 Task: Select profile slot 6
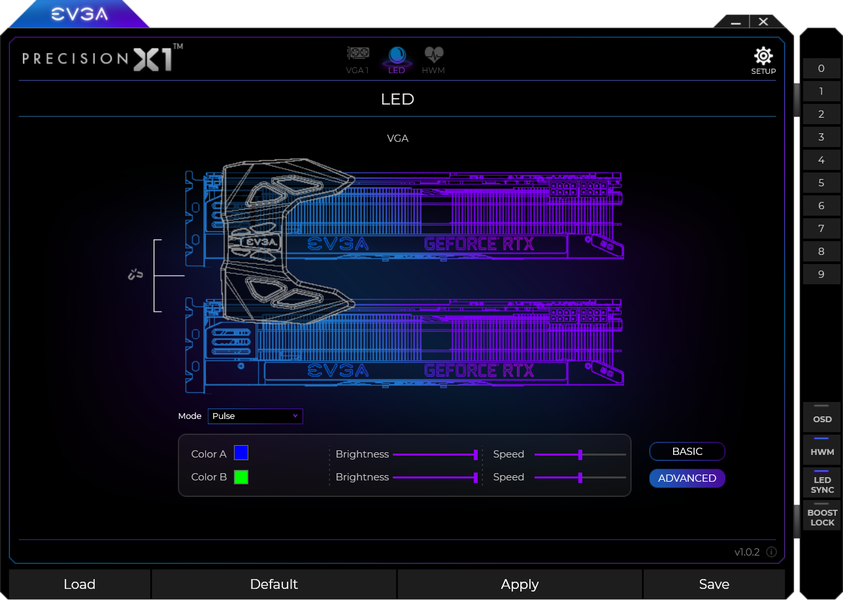pyautogui.click(x=821, y=205)
